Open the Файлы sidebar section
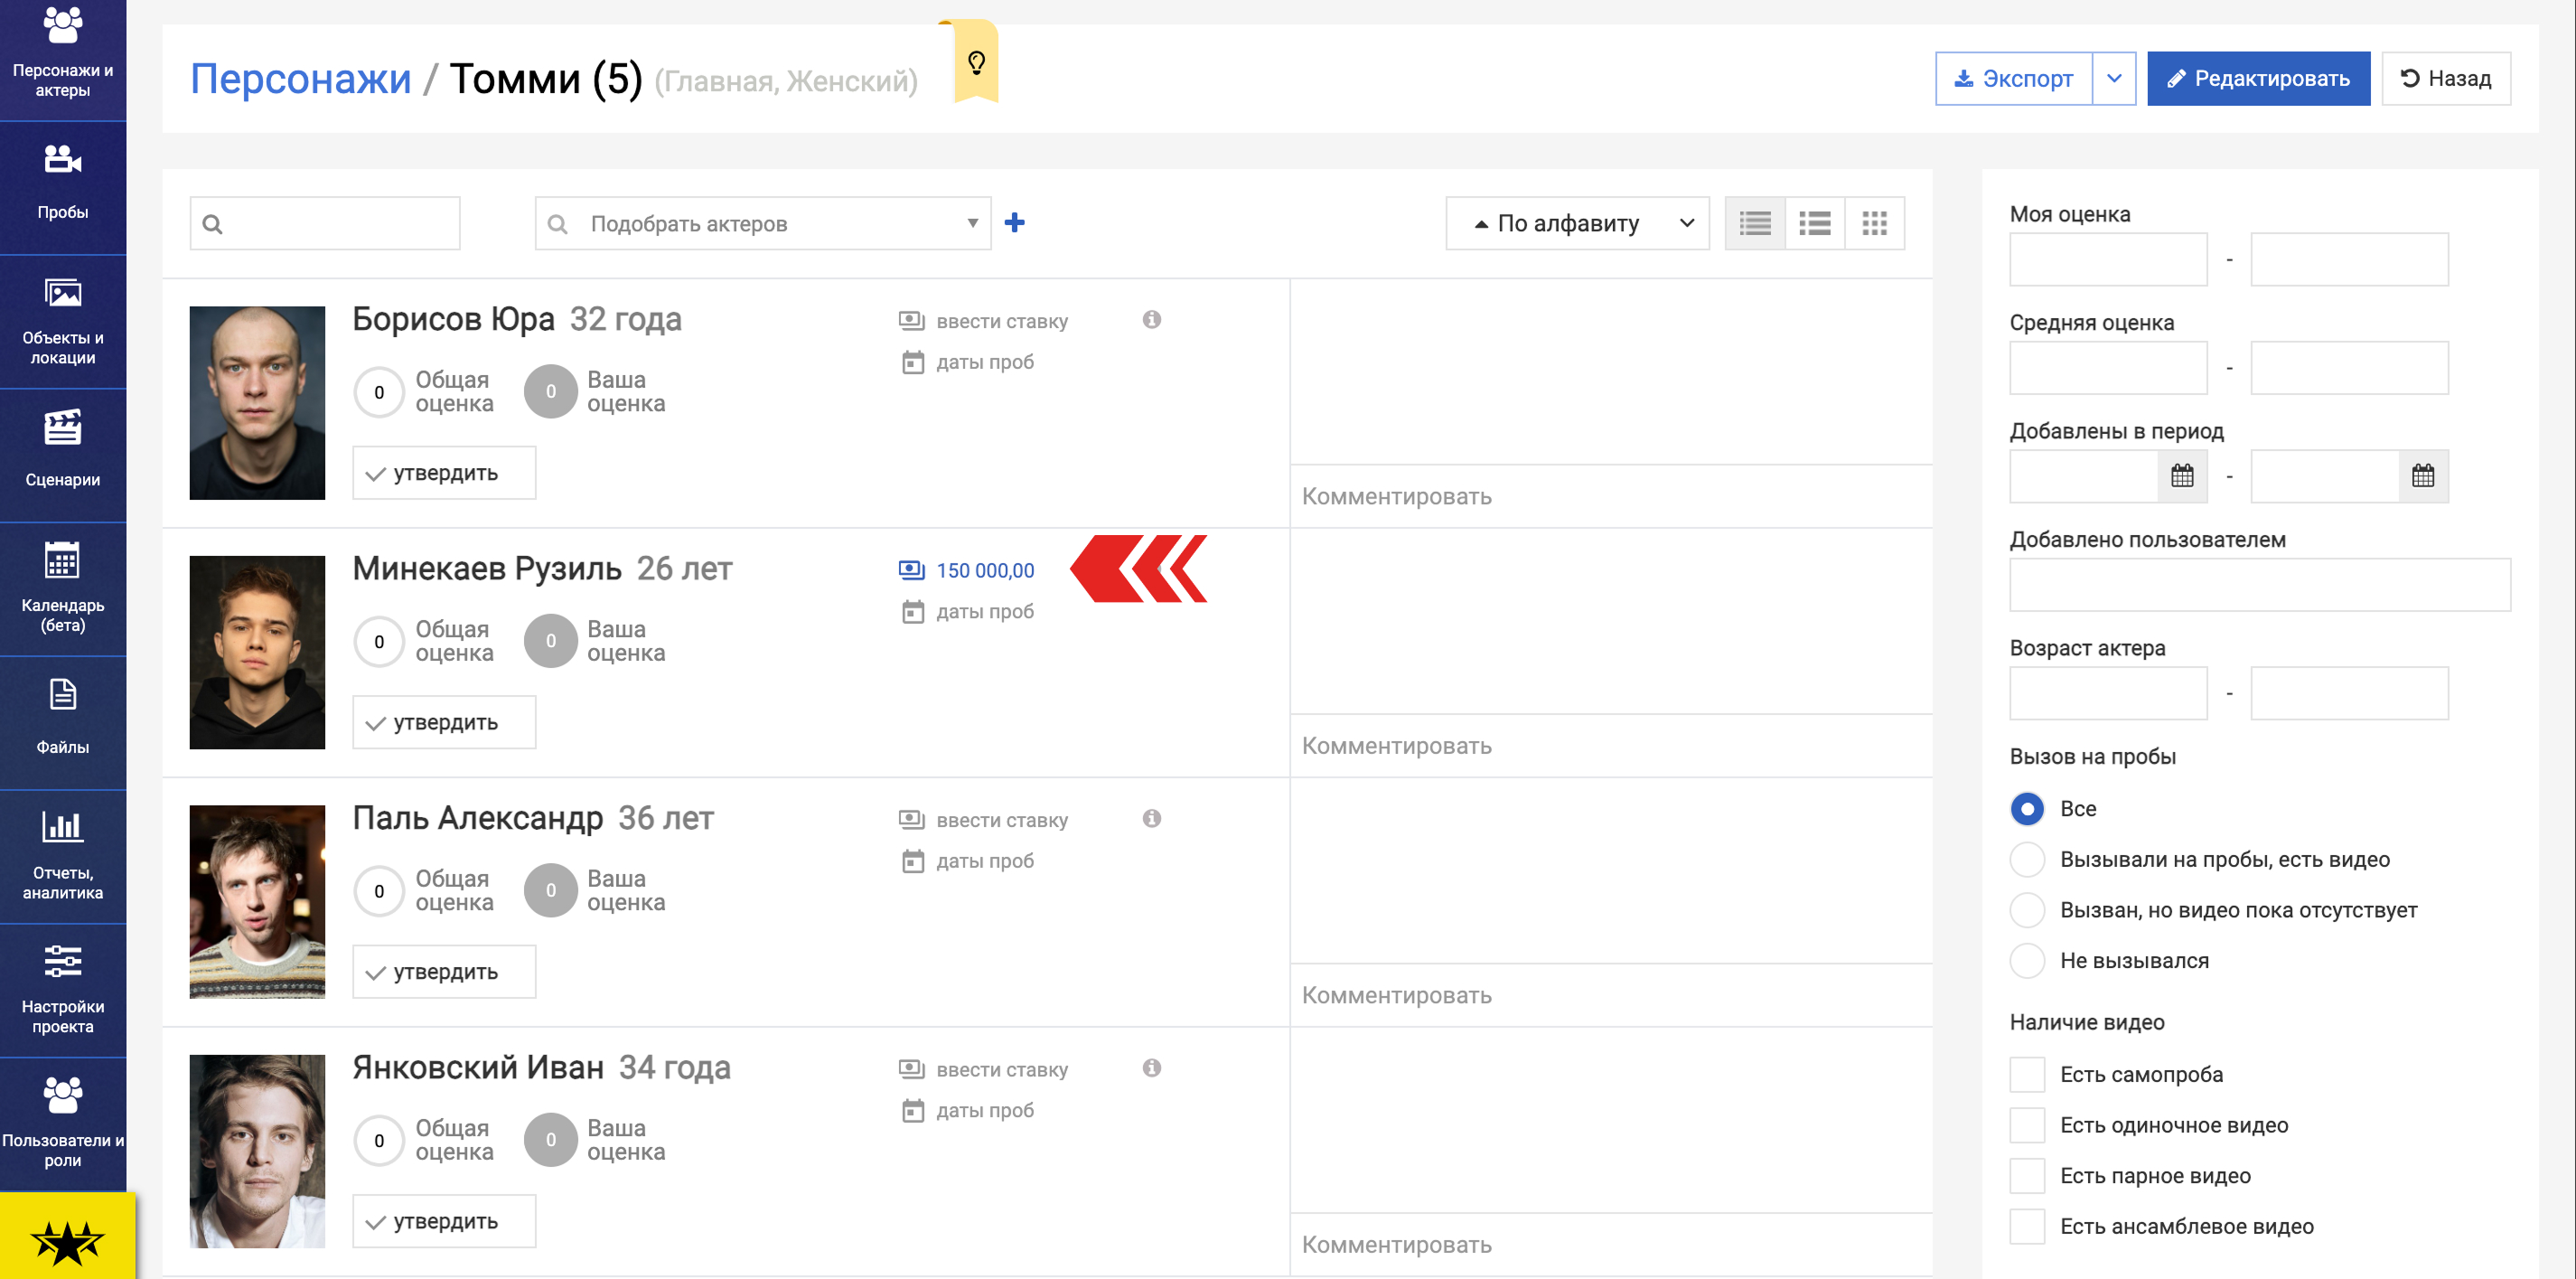2576x1279 pixels. pos(63,723)
